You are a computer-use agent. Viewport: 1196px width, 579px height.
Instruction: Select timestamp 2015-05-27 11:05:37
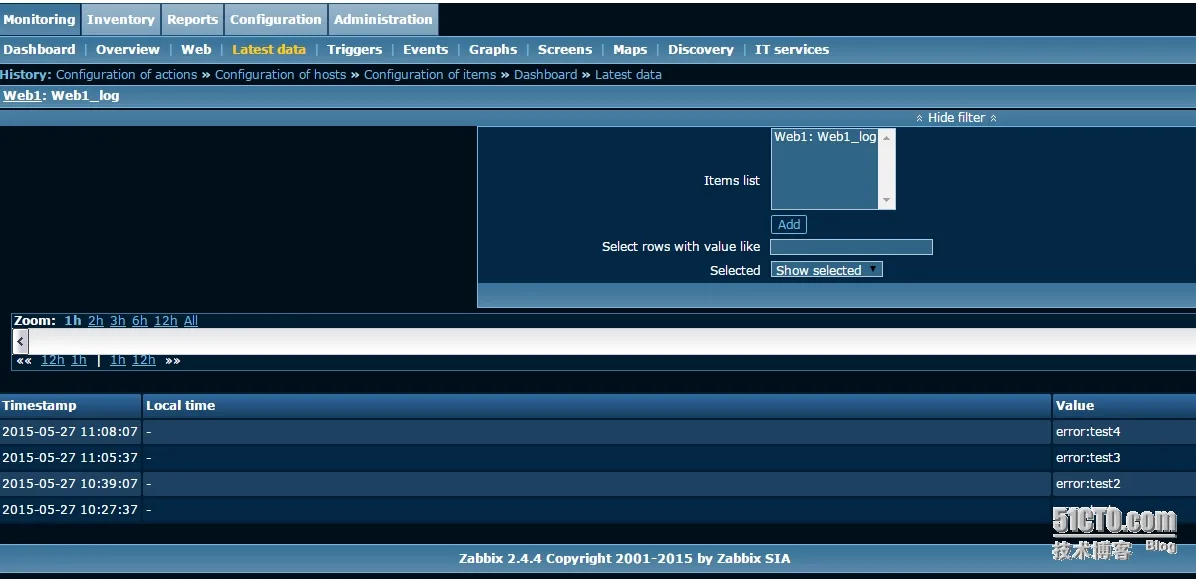[70, 458]
